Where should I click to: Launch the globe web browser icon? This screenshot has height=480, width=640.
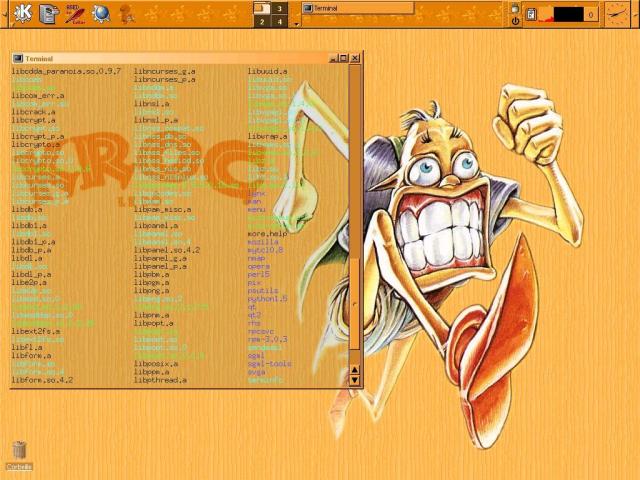(101, 13)
